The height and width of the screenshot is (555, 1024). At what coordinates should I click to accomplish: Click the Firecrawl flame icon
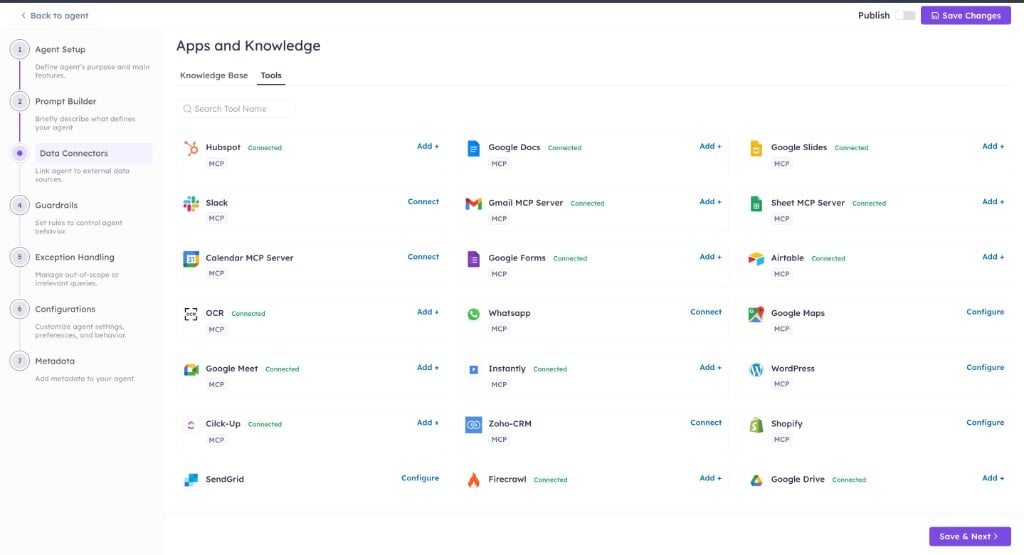point(473,480)
